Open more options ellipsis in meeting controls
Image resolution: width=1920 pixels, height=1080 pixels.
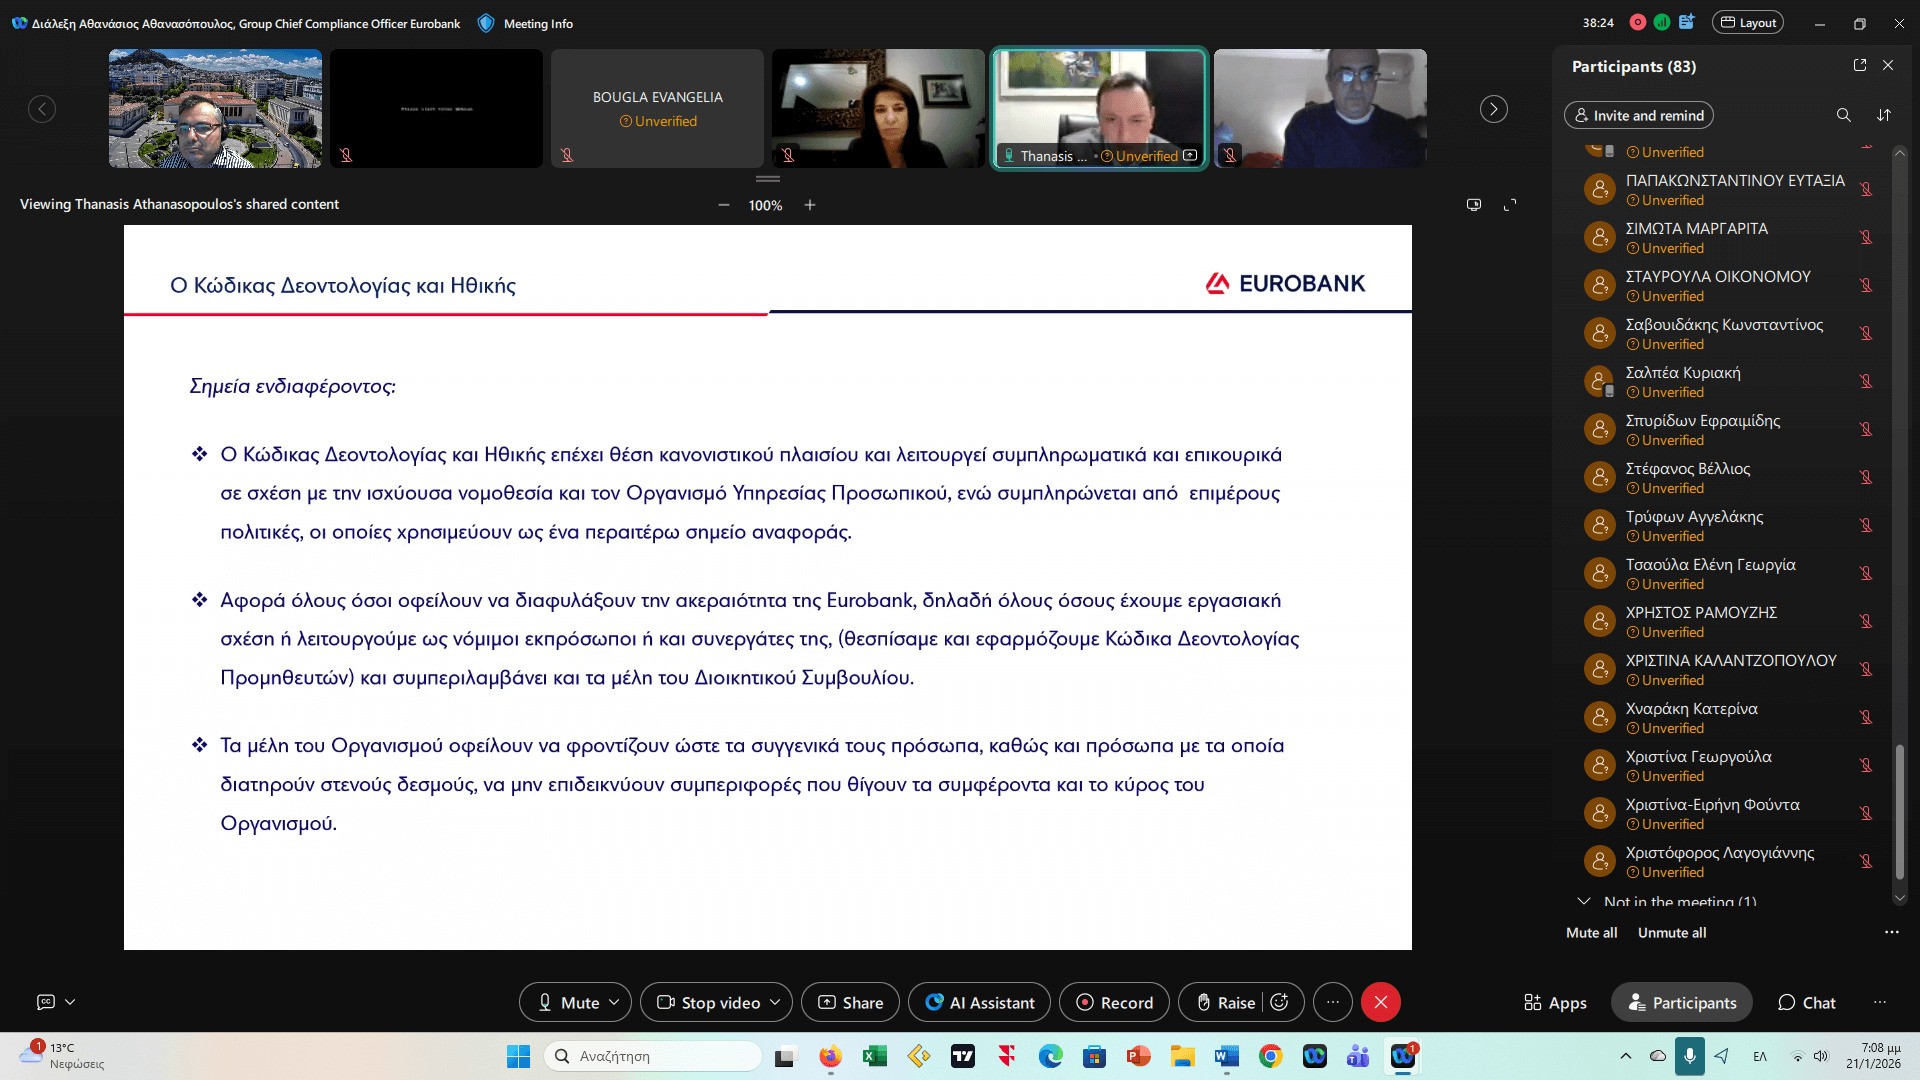tap(1333, 1002)
